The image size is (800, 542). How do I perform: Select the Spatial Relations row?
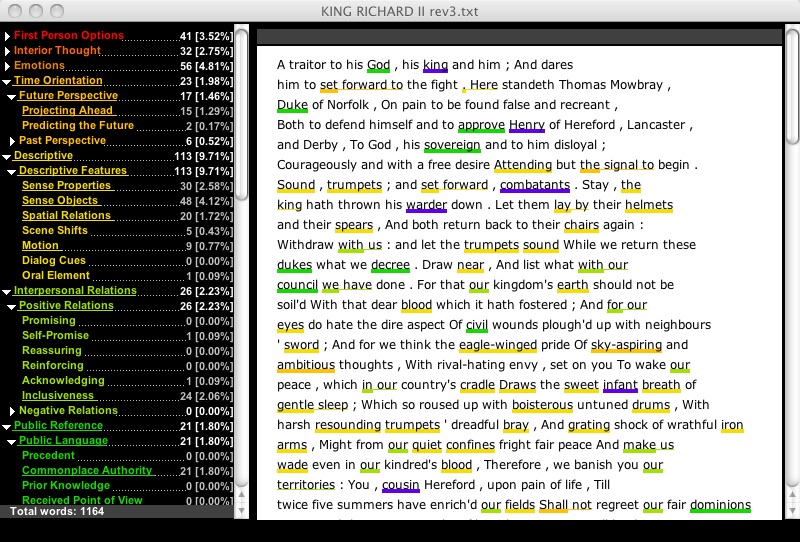click(x=127, y=215)
